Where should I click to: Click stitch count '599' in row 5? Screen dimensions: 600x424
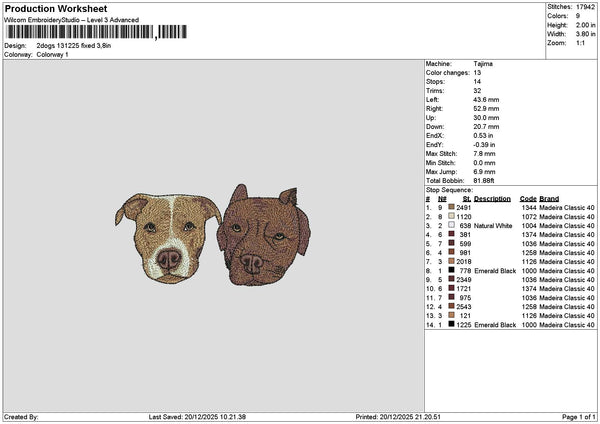pos(465,244)
